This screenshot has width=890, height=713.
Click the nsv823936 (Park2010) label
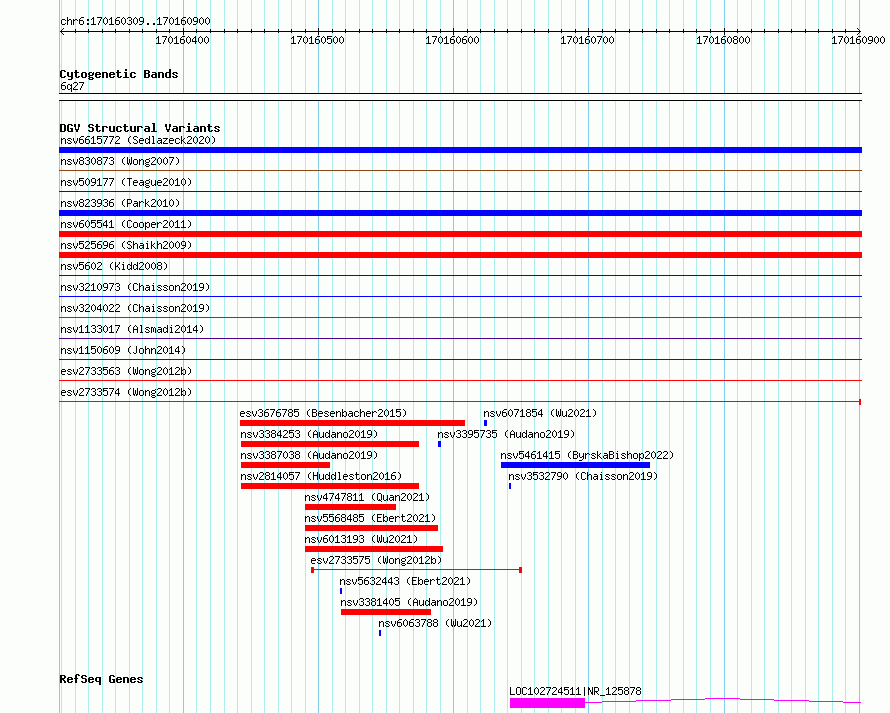point(120,203)
